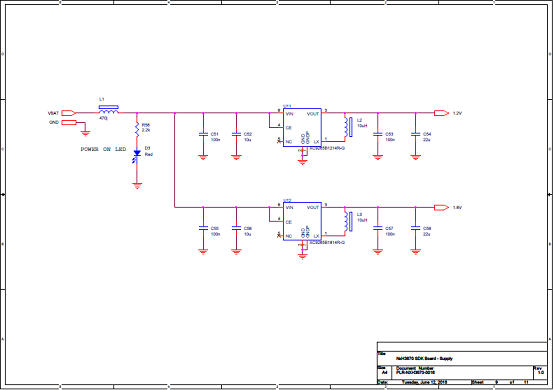Click the VBAT input port symbol
The image size is (554, 390).
tap(69, 113)
